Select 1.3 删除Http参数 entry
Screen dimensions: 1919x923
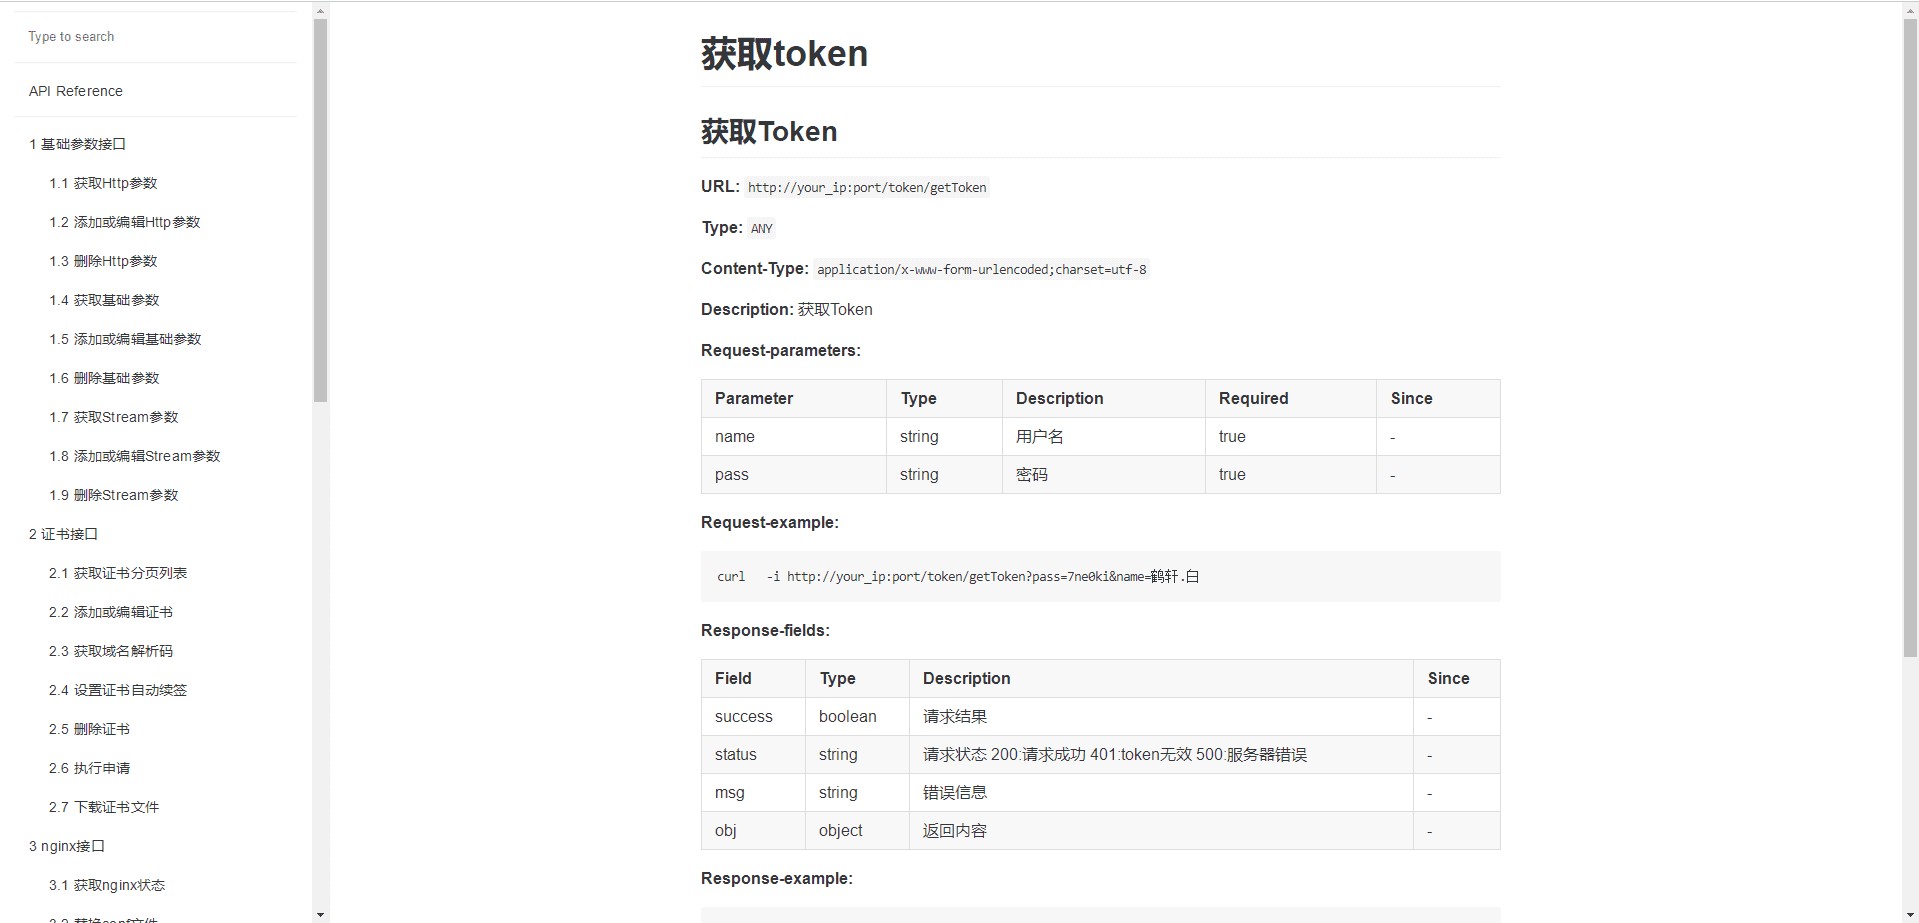point(103,260)
